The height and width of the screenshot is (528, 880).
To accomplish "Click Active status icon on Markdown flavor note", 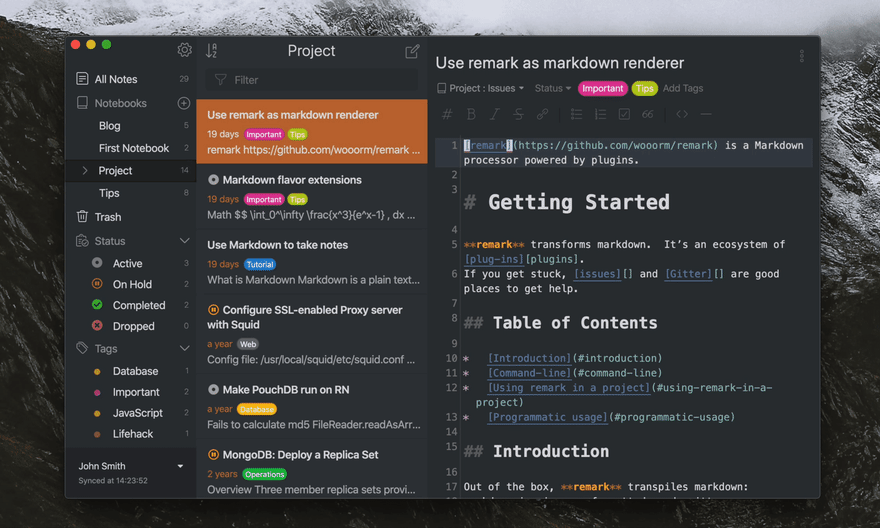I will 213,180.
